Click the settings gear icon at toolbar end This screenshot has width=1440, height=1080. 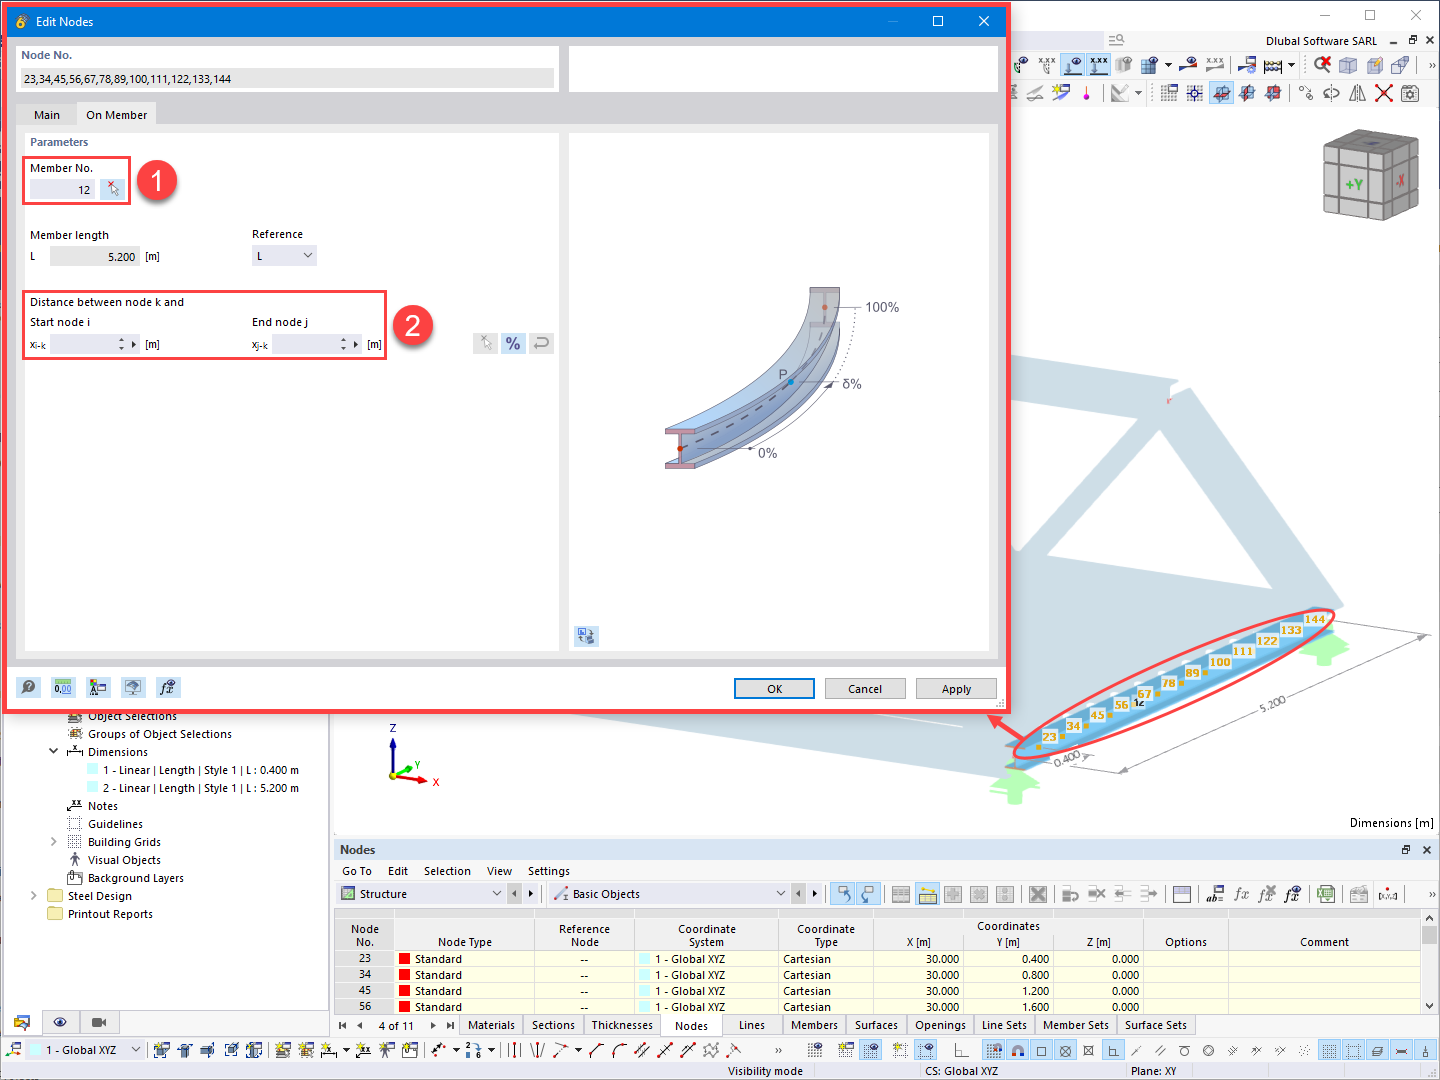[x=1410, y=93]
